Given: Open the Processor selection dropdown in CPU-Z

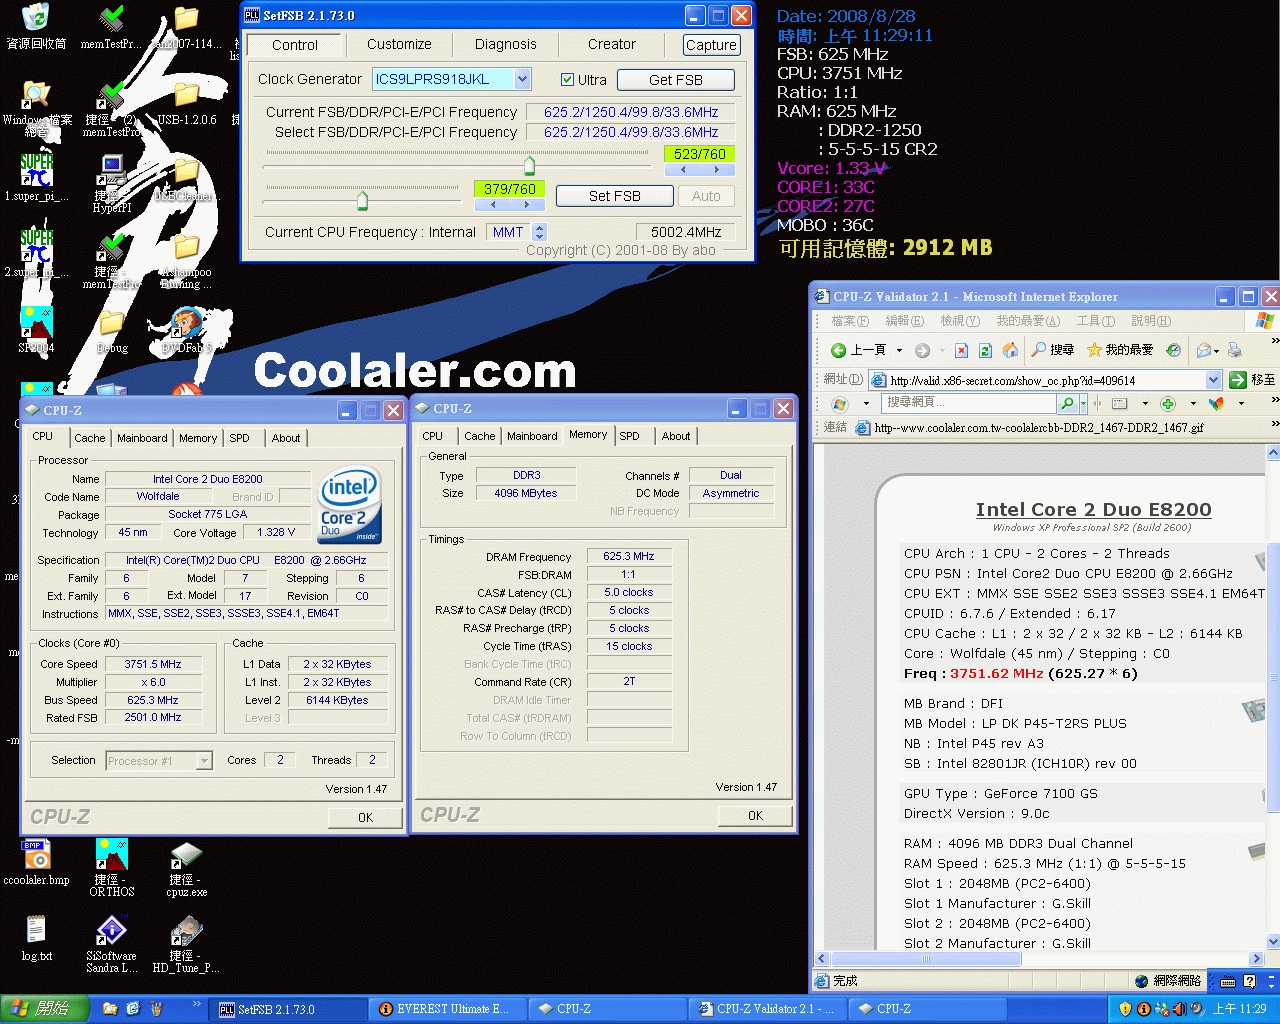Looking at the screenshot, I should tap(204, 761).
